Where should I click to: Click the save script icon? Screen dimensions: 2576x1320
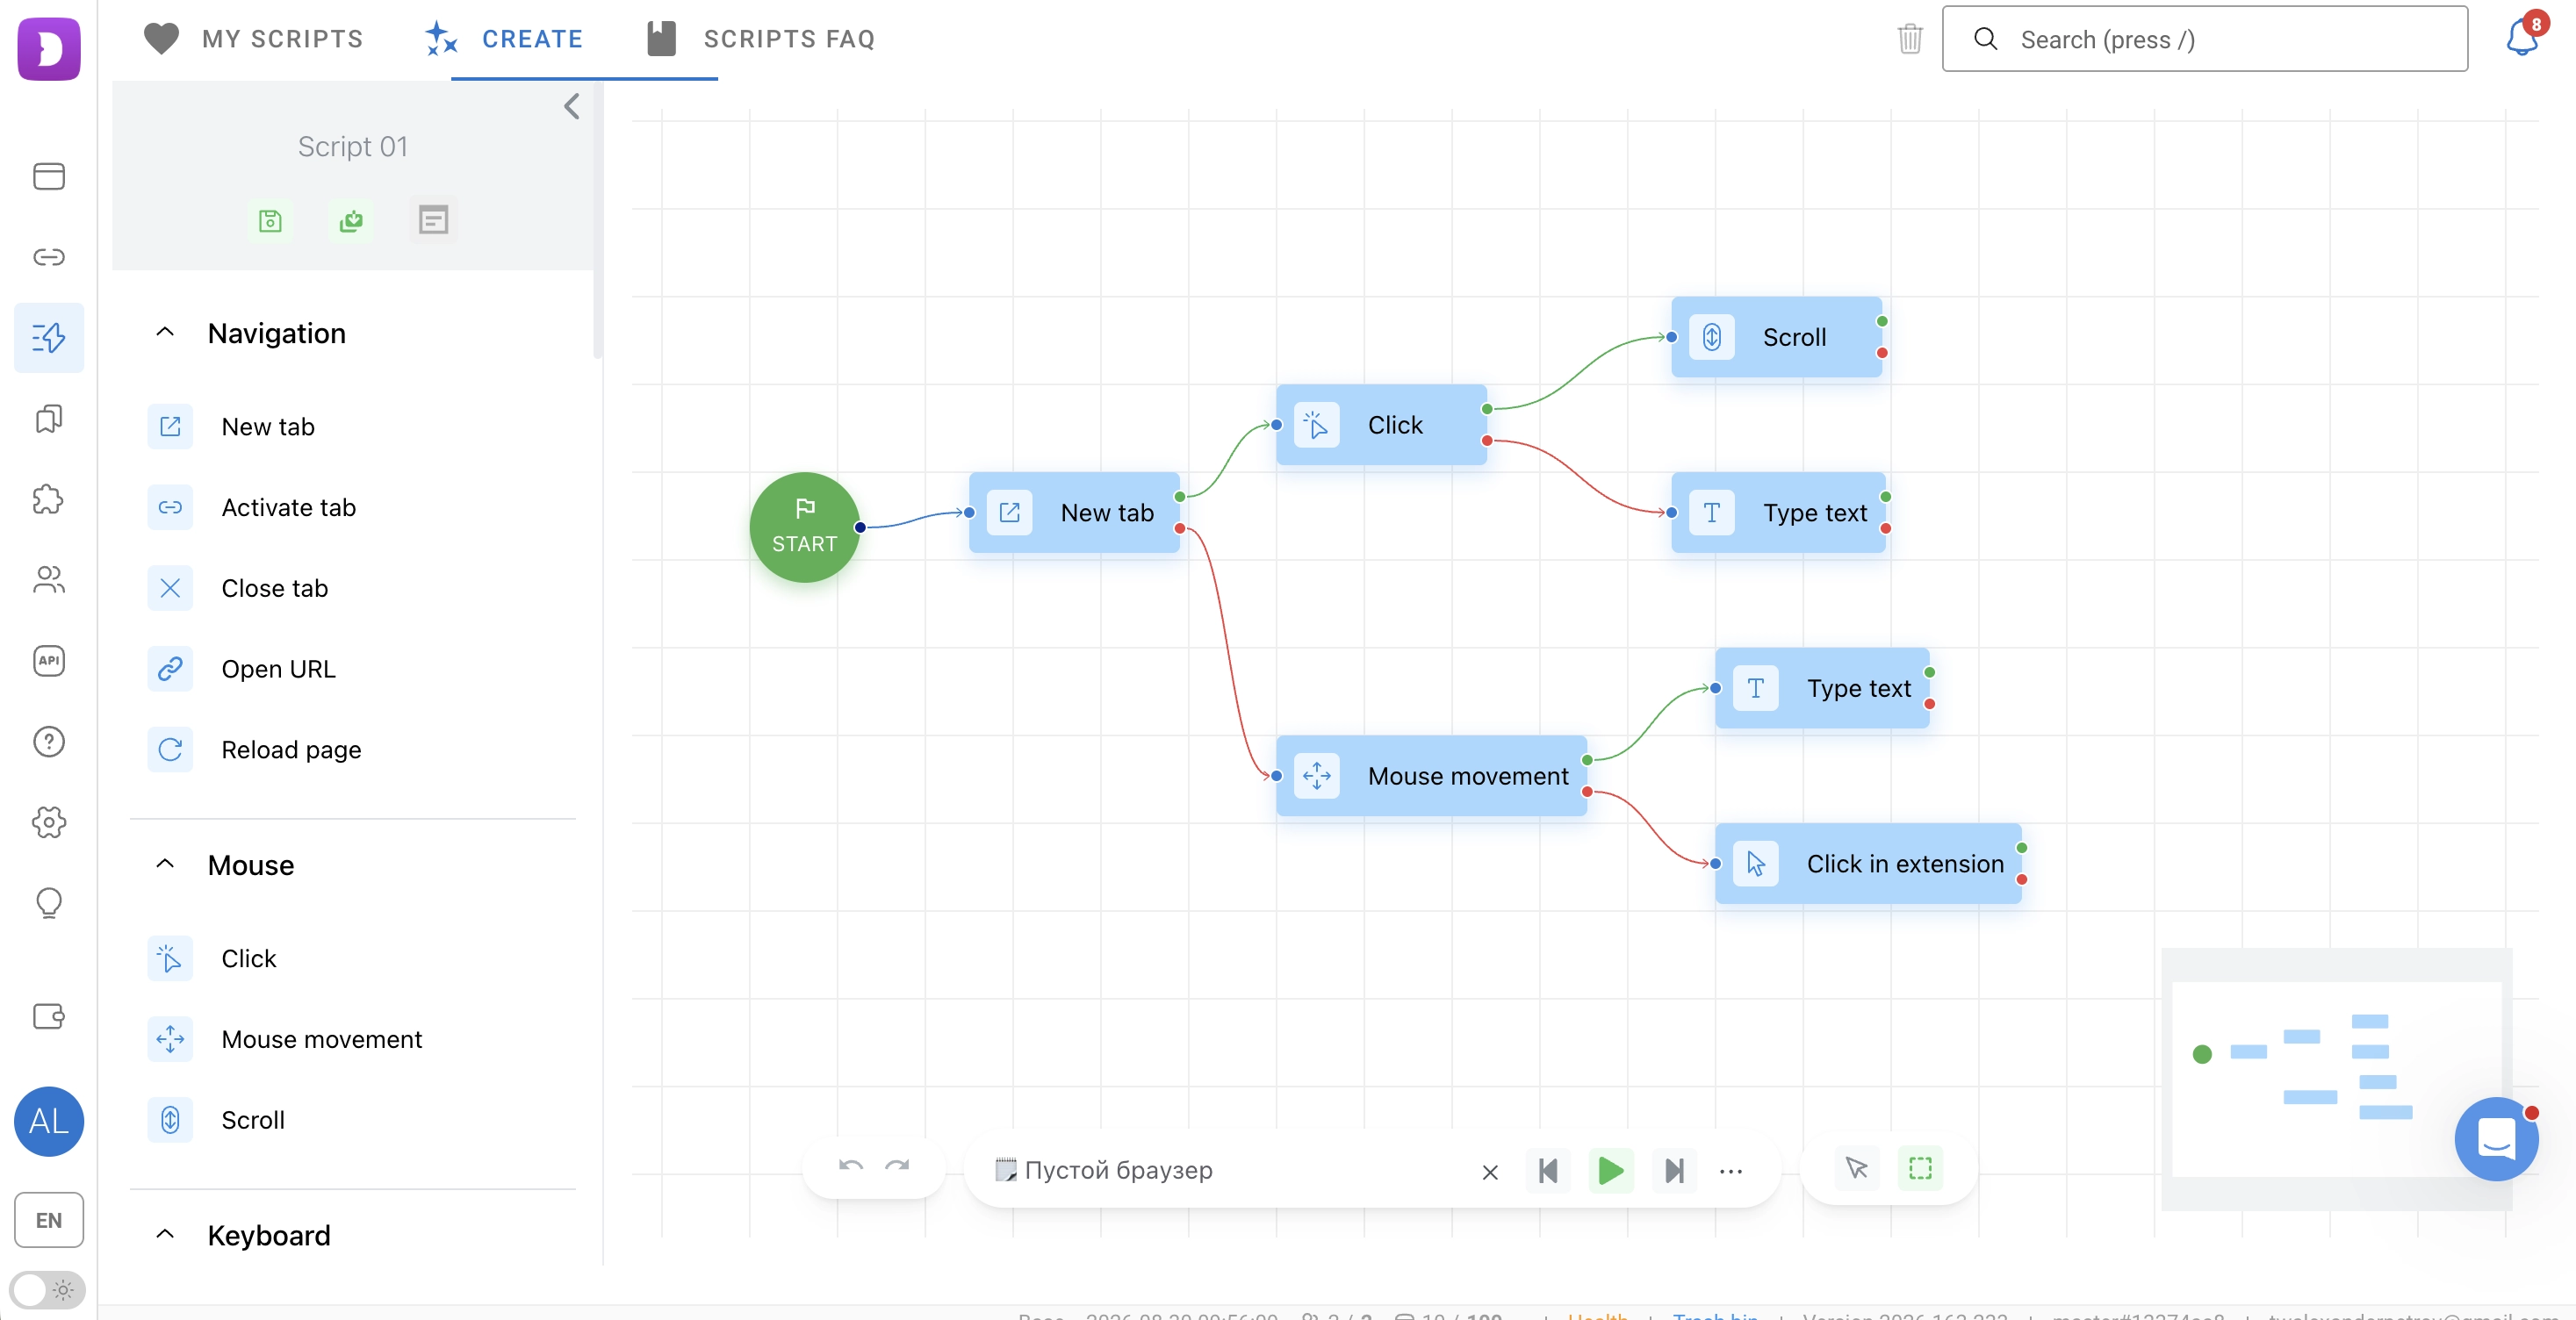point(270,221)
